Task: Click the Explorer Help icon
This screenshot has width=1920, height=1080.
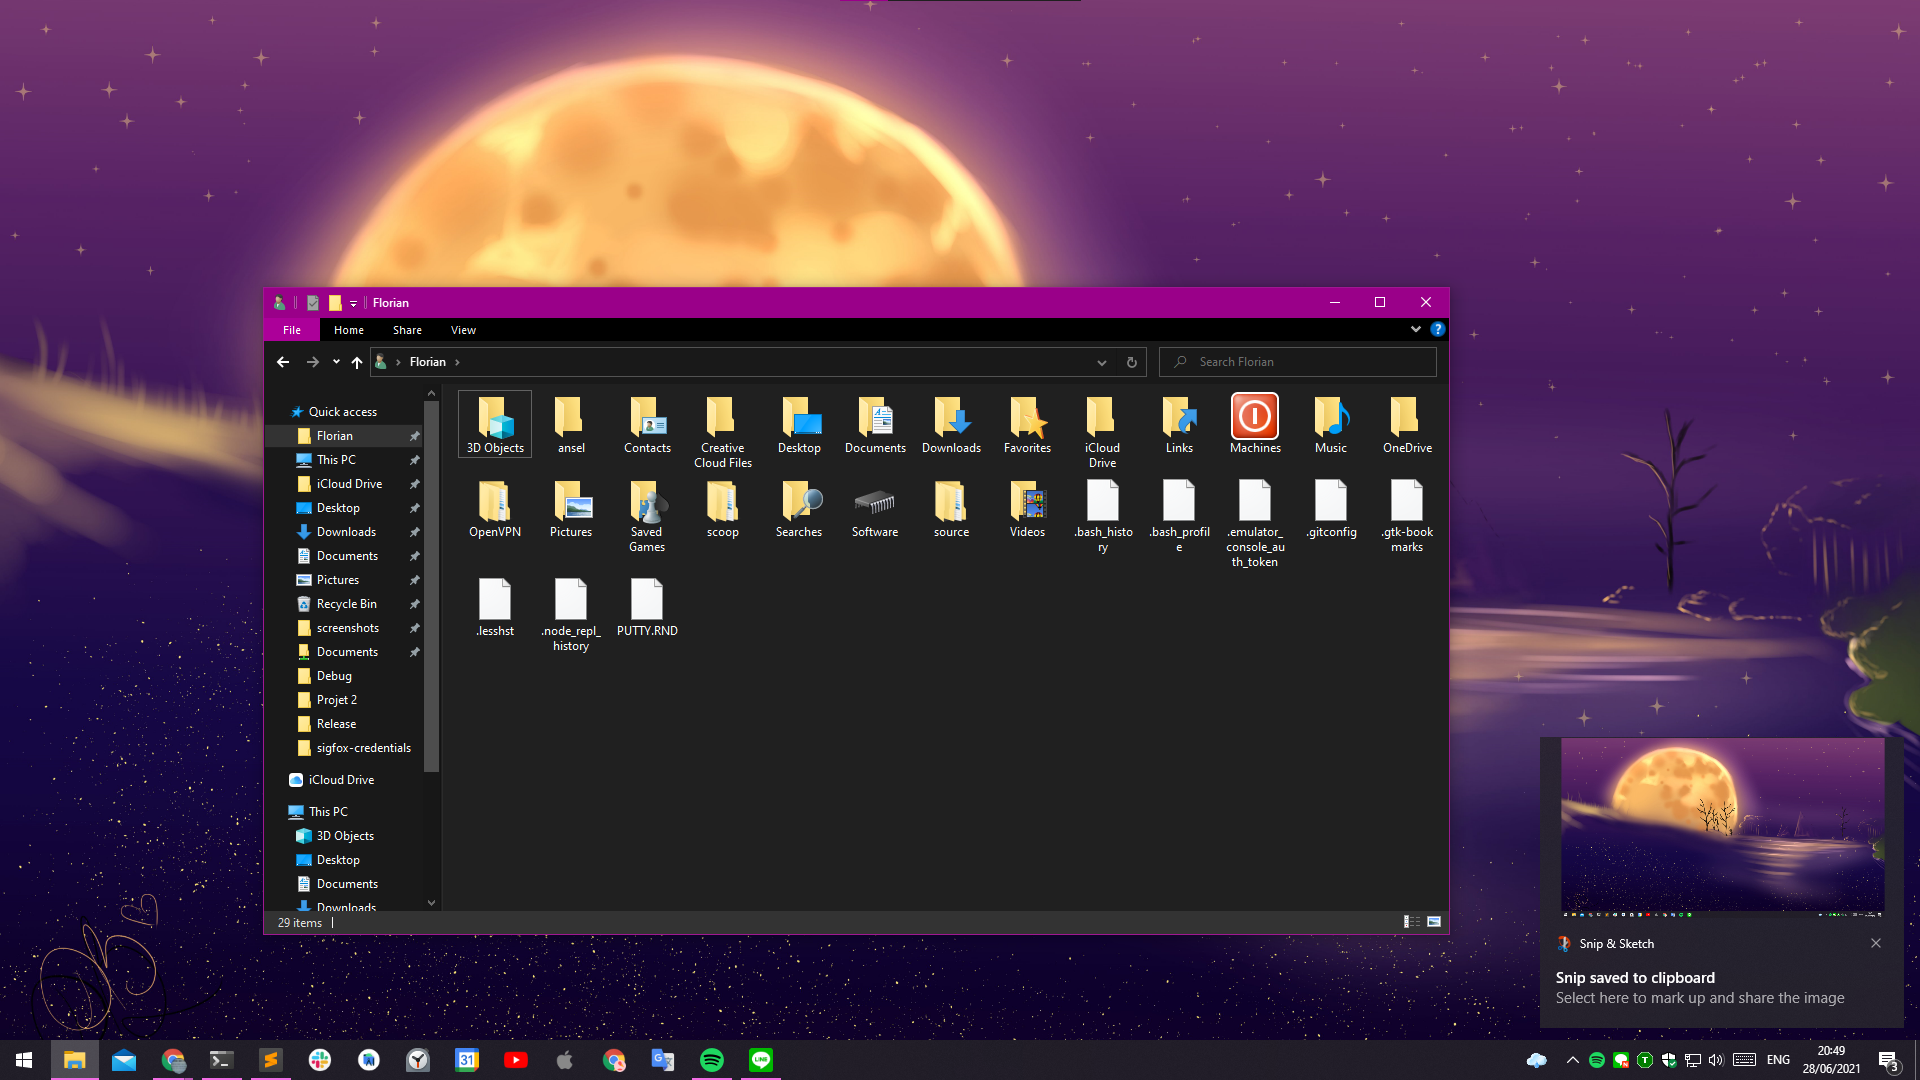Action: point(1437,329)
